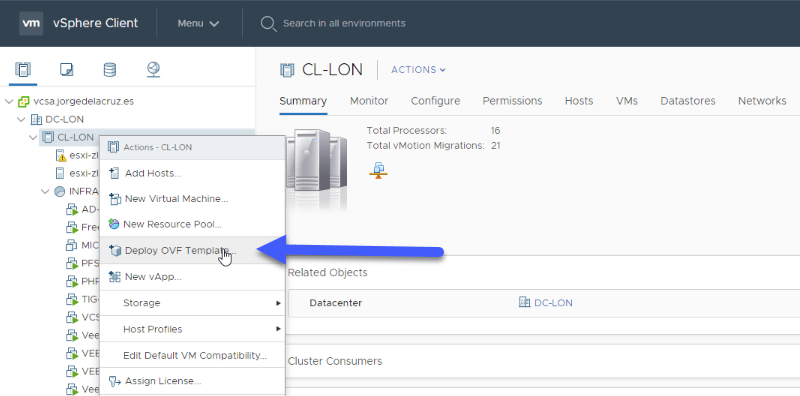Viewport: 800px width, 396px height.
Task: Click the New Resource Pool icon in menu
Action: coord(114,224)
